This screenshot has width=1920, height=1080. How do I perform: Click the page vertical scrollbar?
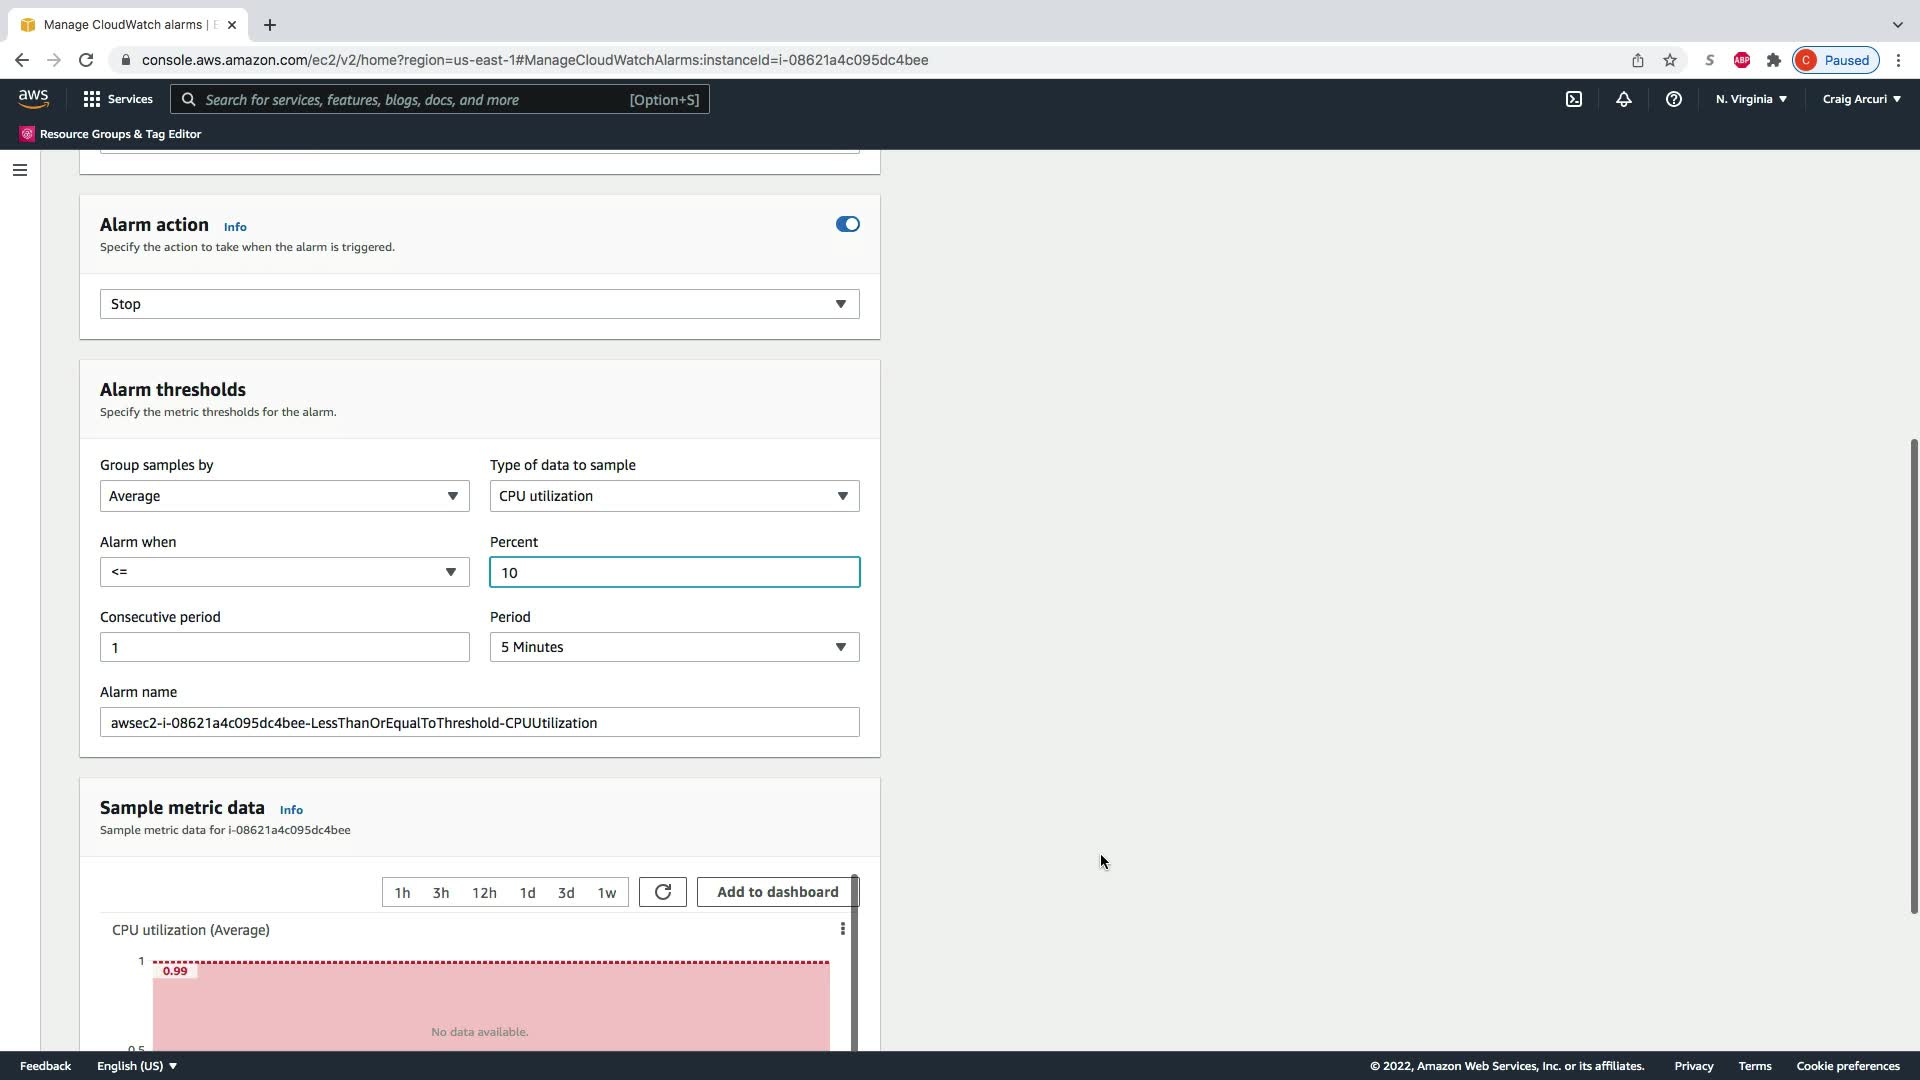[1913, 675]
